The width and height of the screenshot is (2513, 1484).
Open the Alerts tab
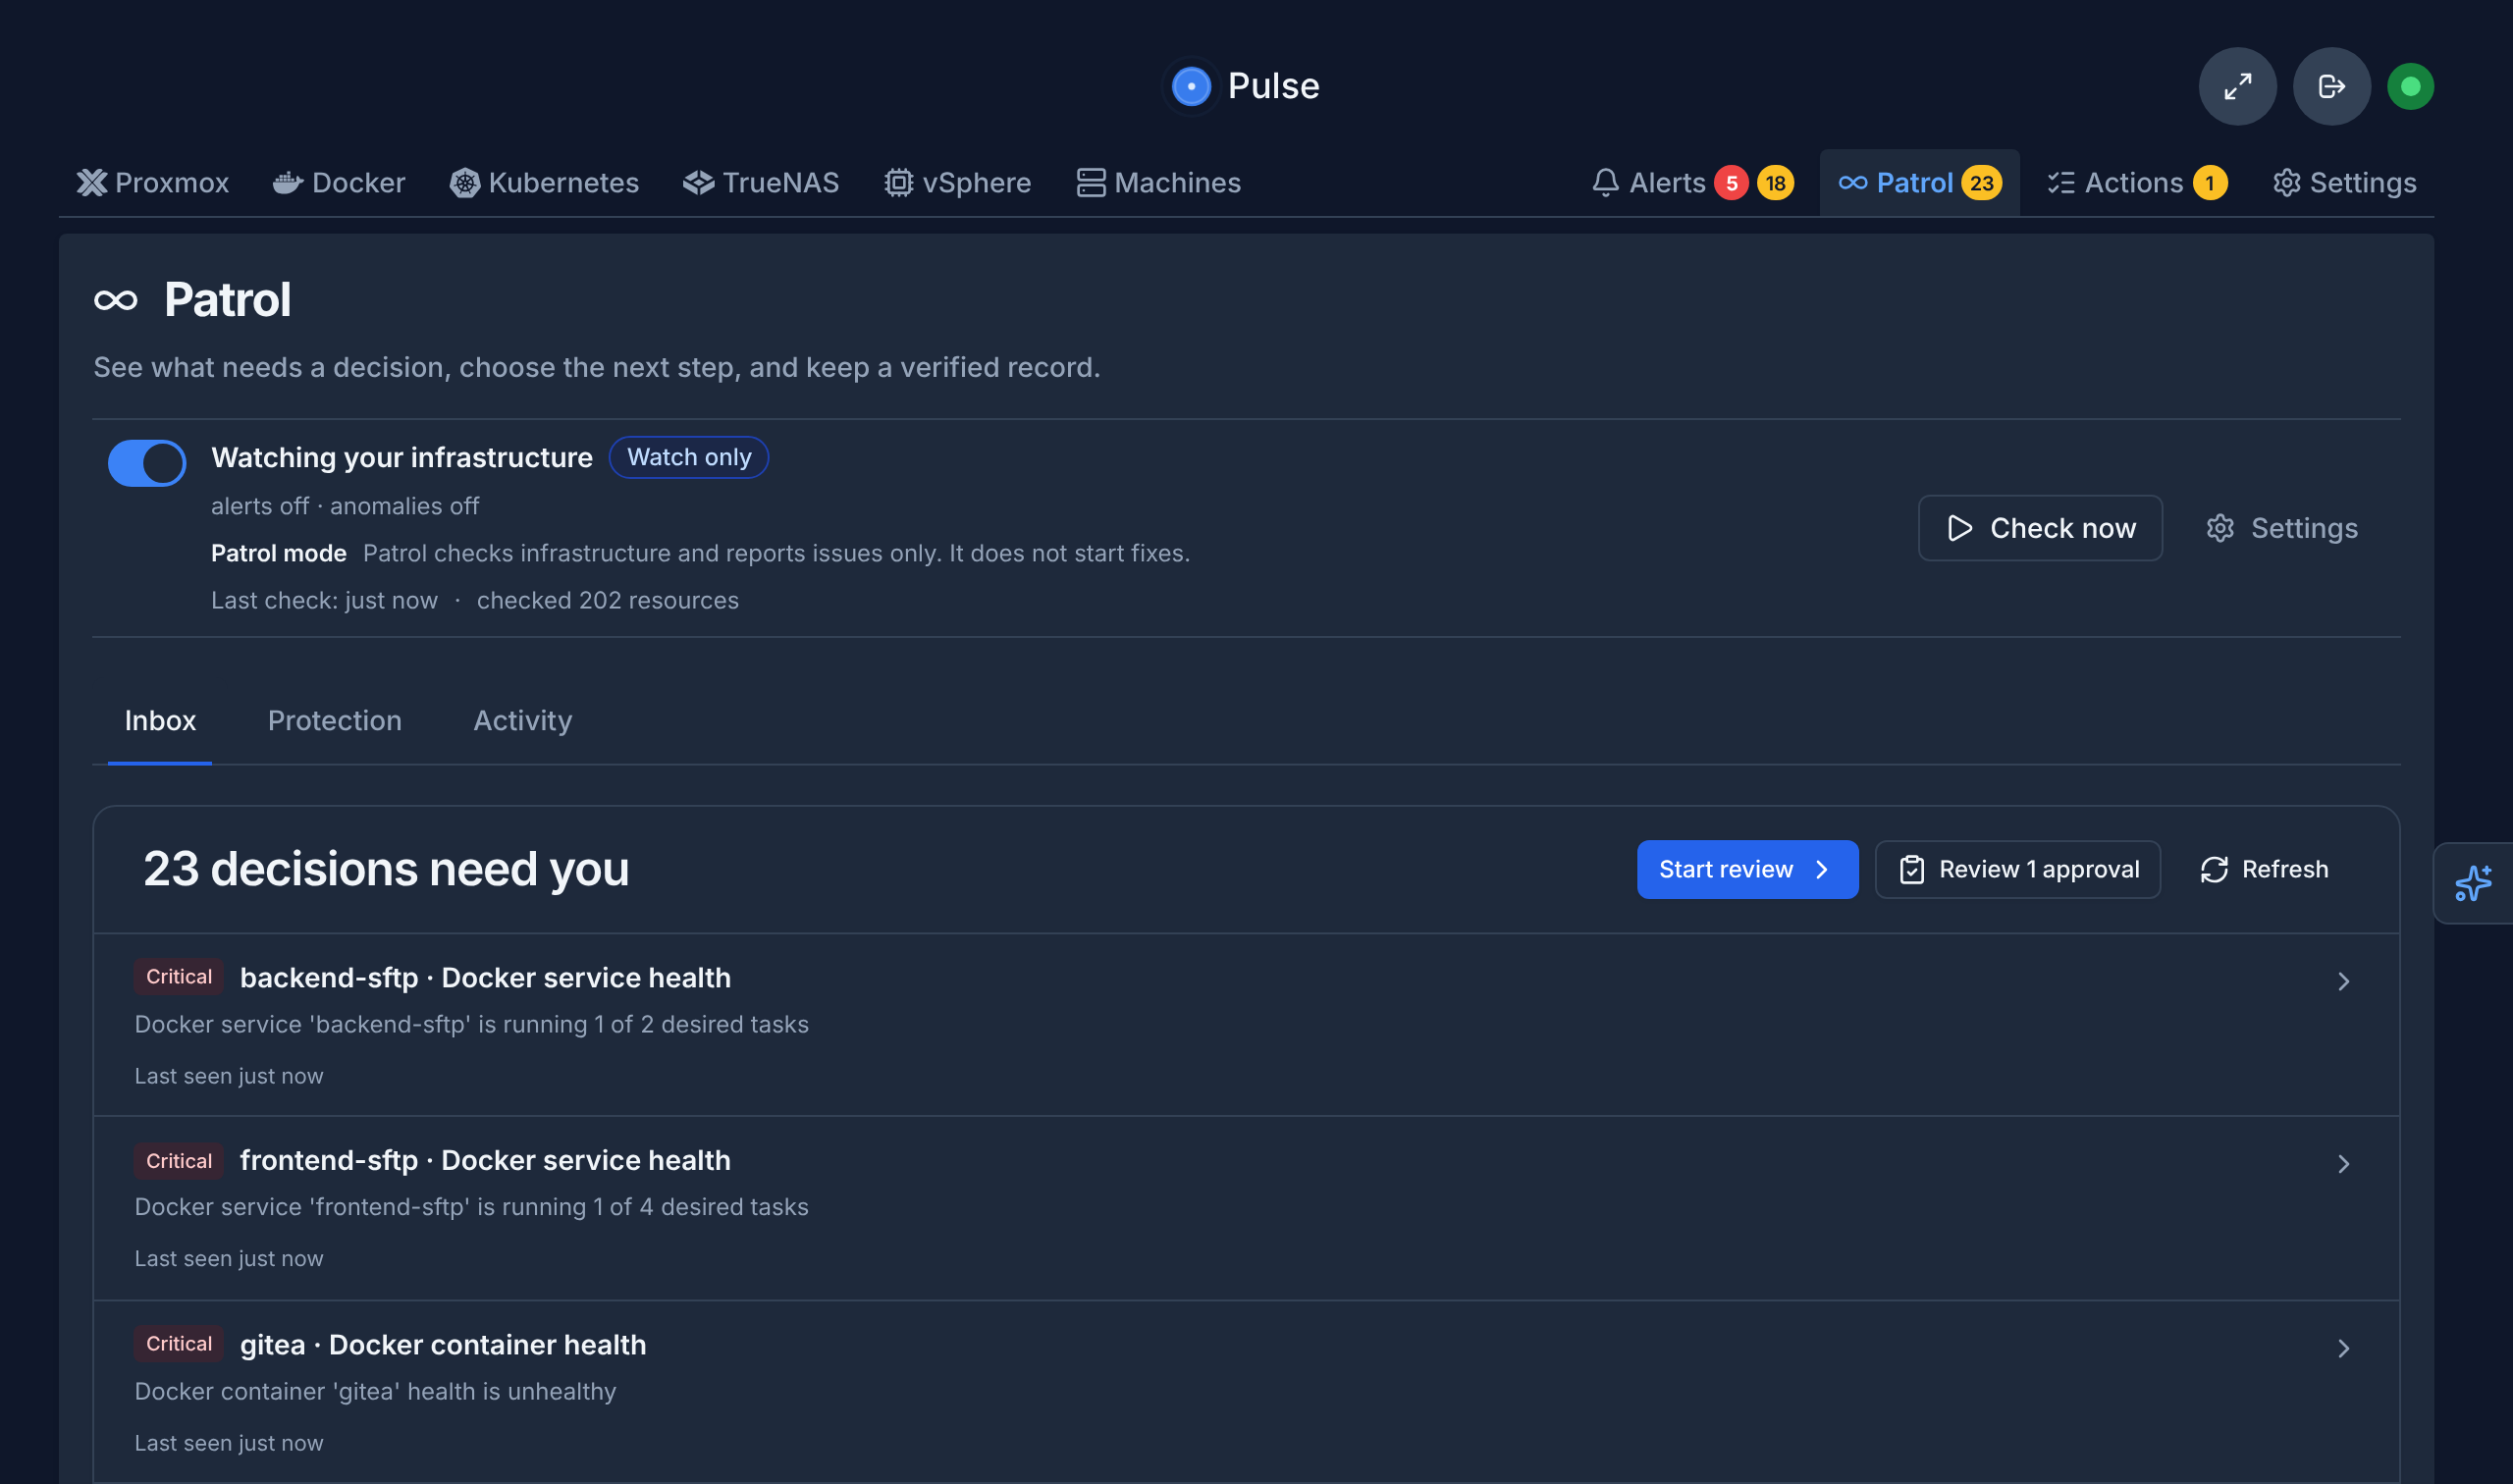pos(1692,183)
